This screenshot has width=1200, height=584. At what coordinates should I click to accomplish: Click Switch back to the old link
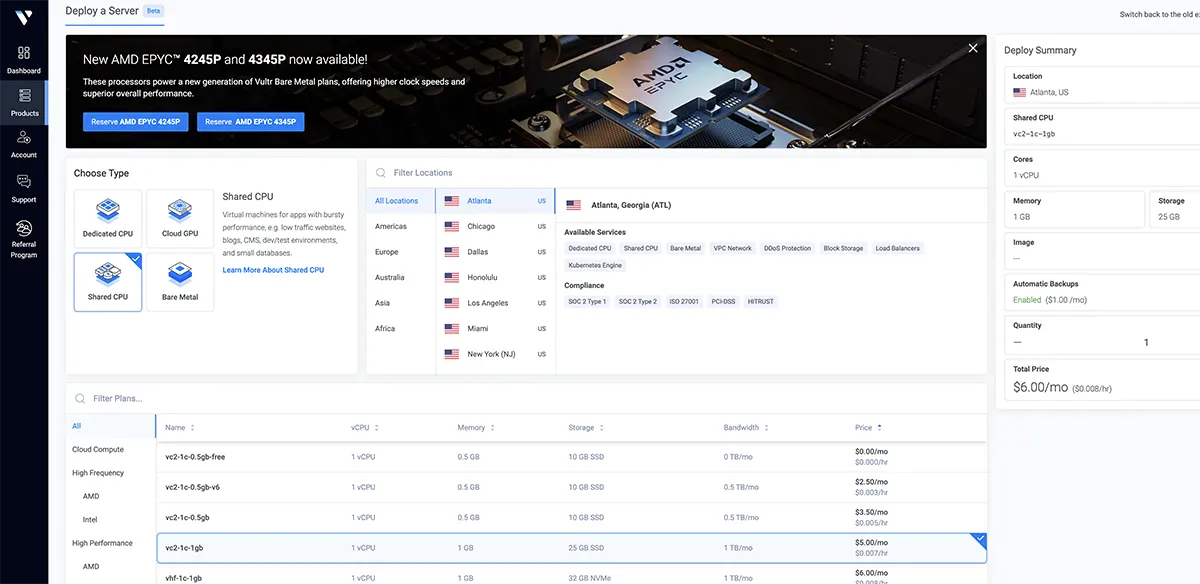tap(1159, 14)
